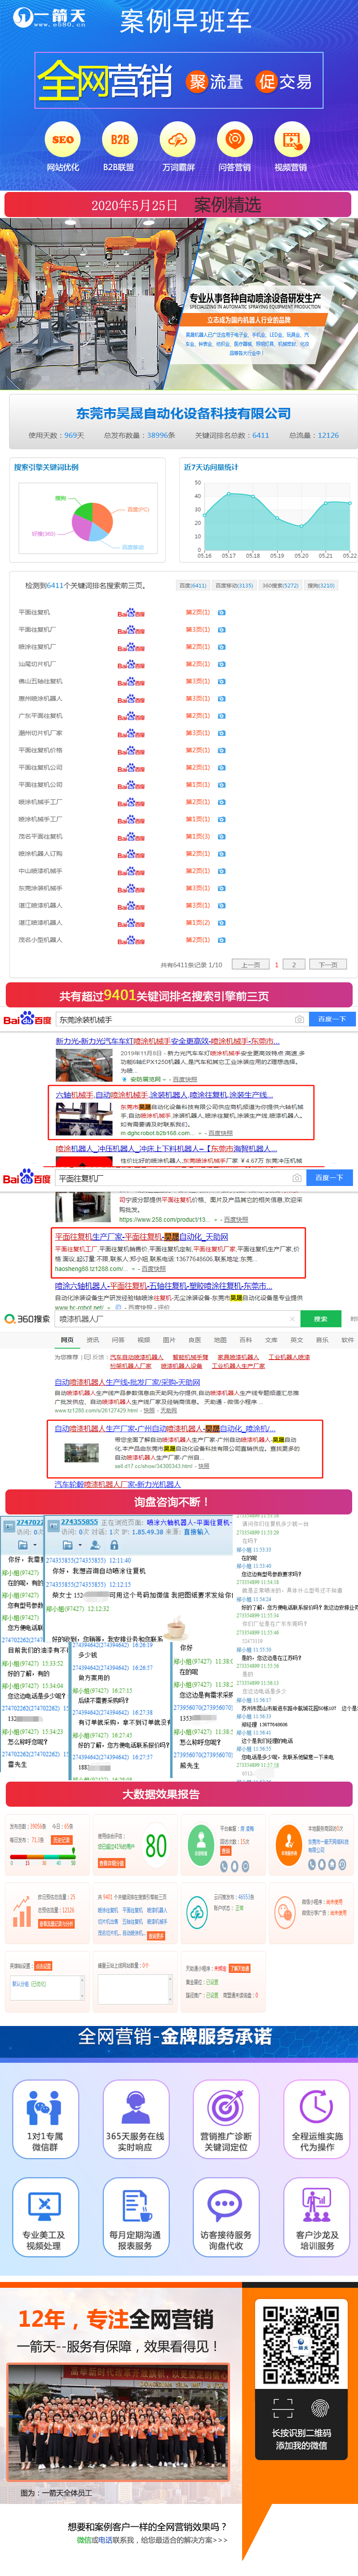Click the green 搜索 button in 360搜索
The width and height of the screenshot is (358, 2576).
pyautogui.click(x=320, y=1319)
